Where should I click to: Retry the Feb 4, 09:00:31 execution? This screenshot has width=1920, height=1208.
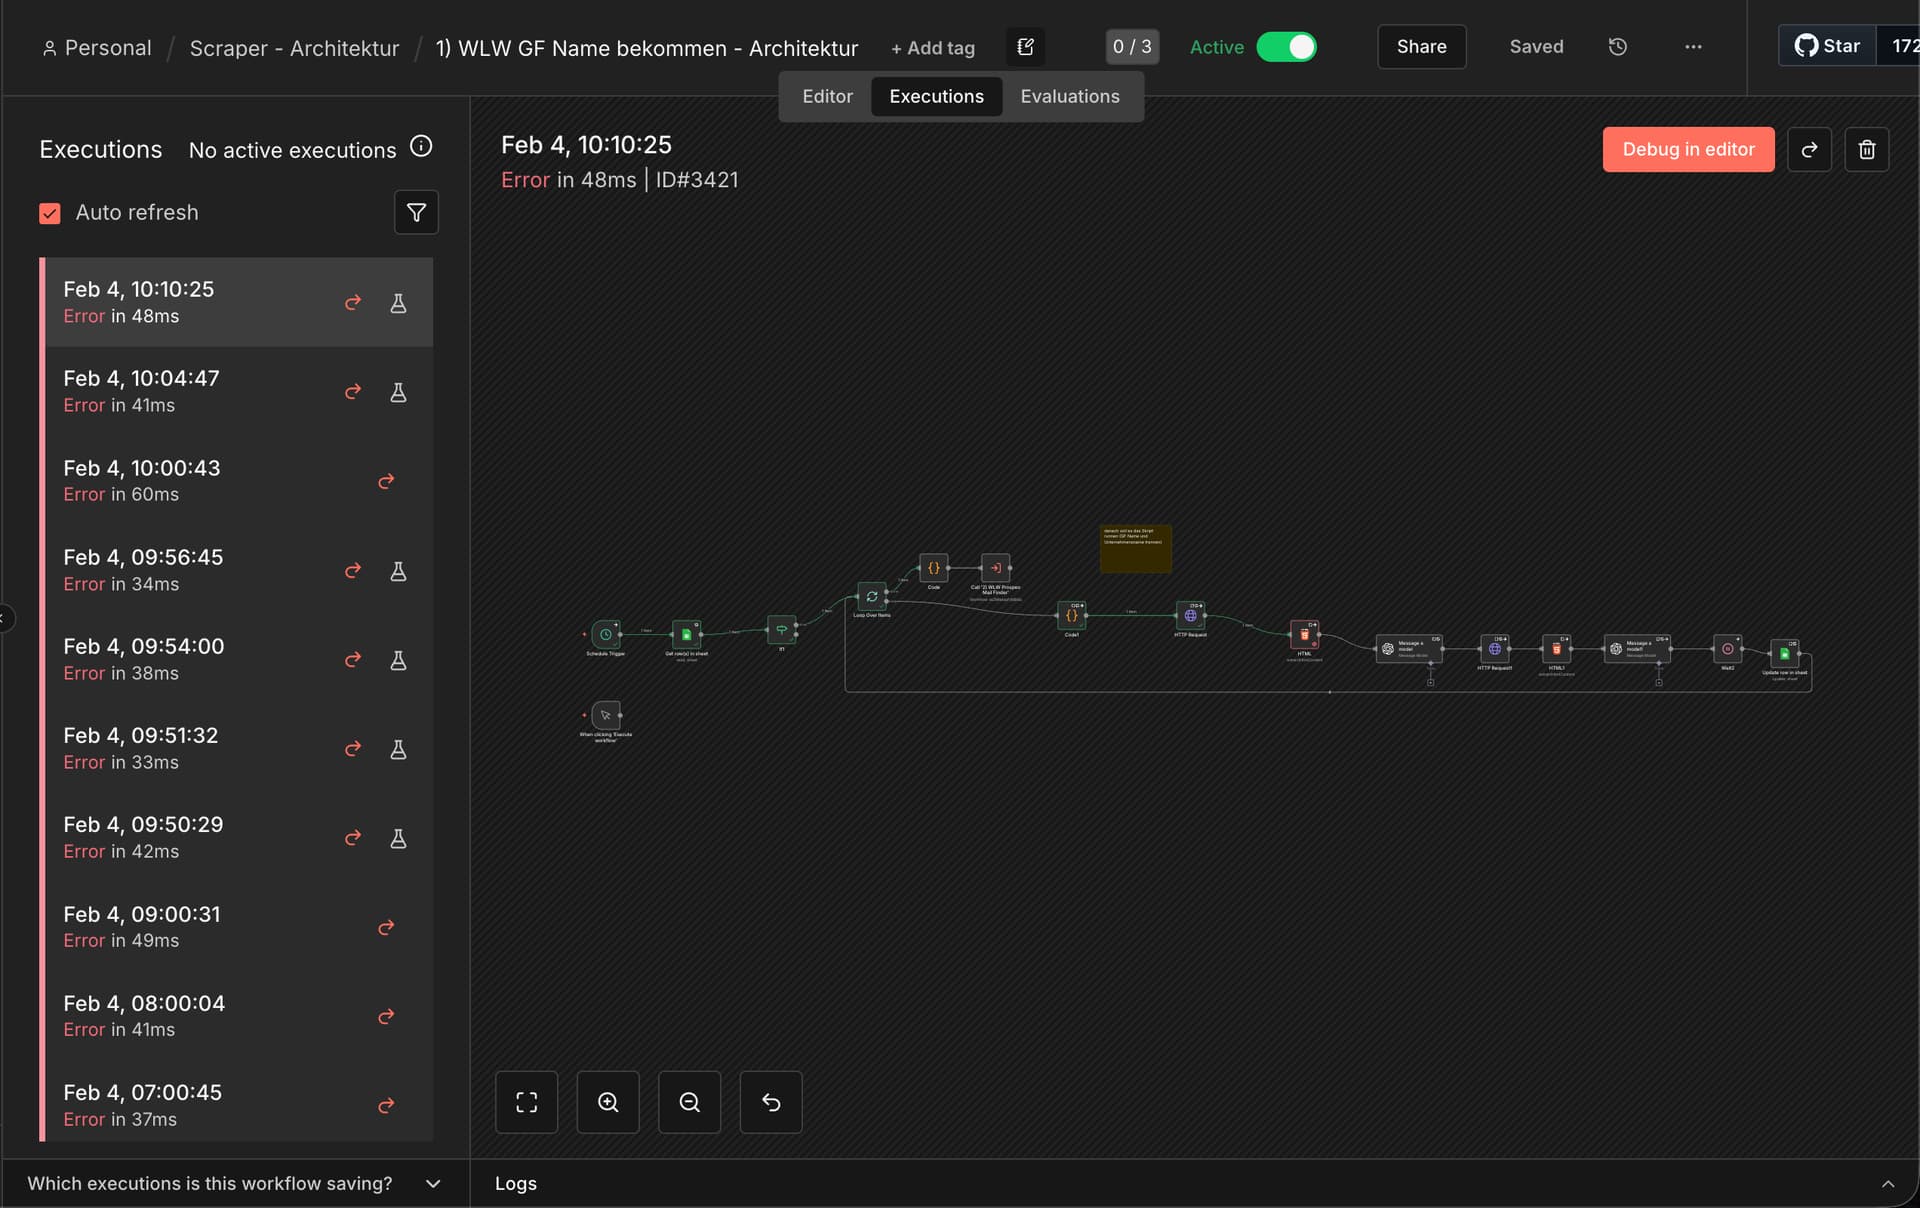point(386,927)
